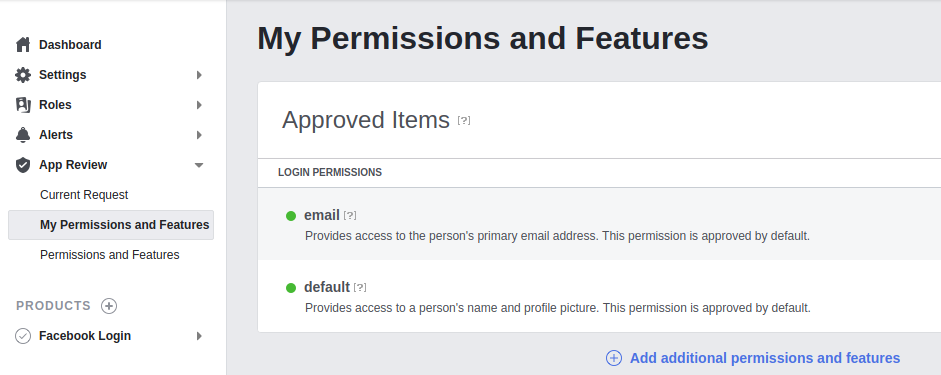Image resolution: width=941 pixels, height=375 pixels.
Task: Expand the Facebook Login submenu arrow
Action: pos(199,336)
